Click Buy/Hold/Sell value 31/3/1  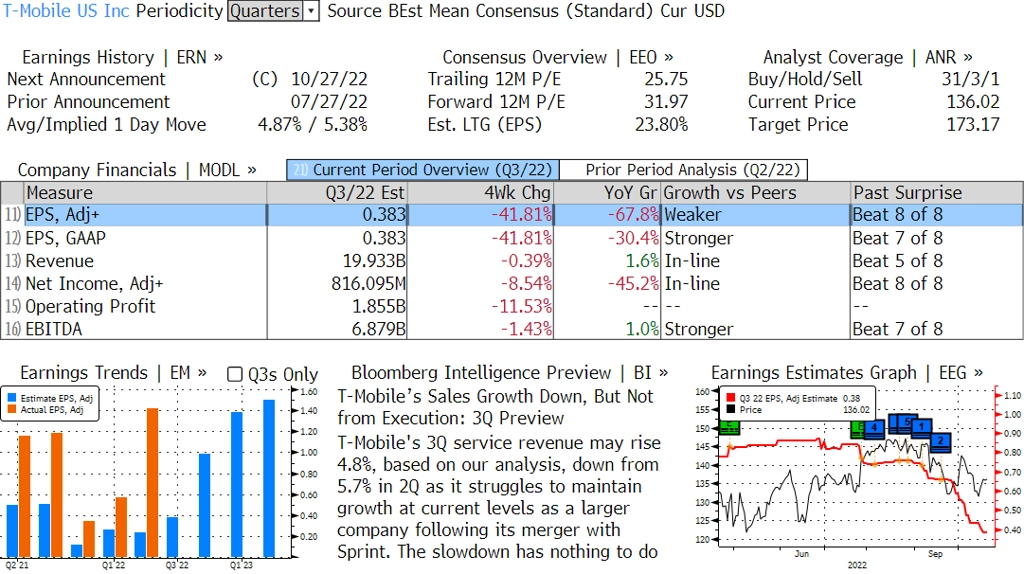point(970,79)
